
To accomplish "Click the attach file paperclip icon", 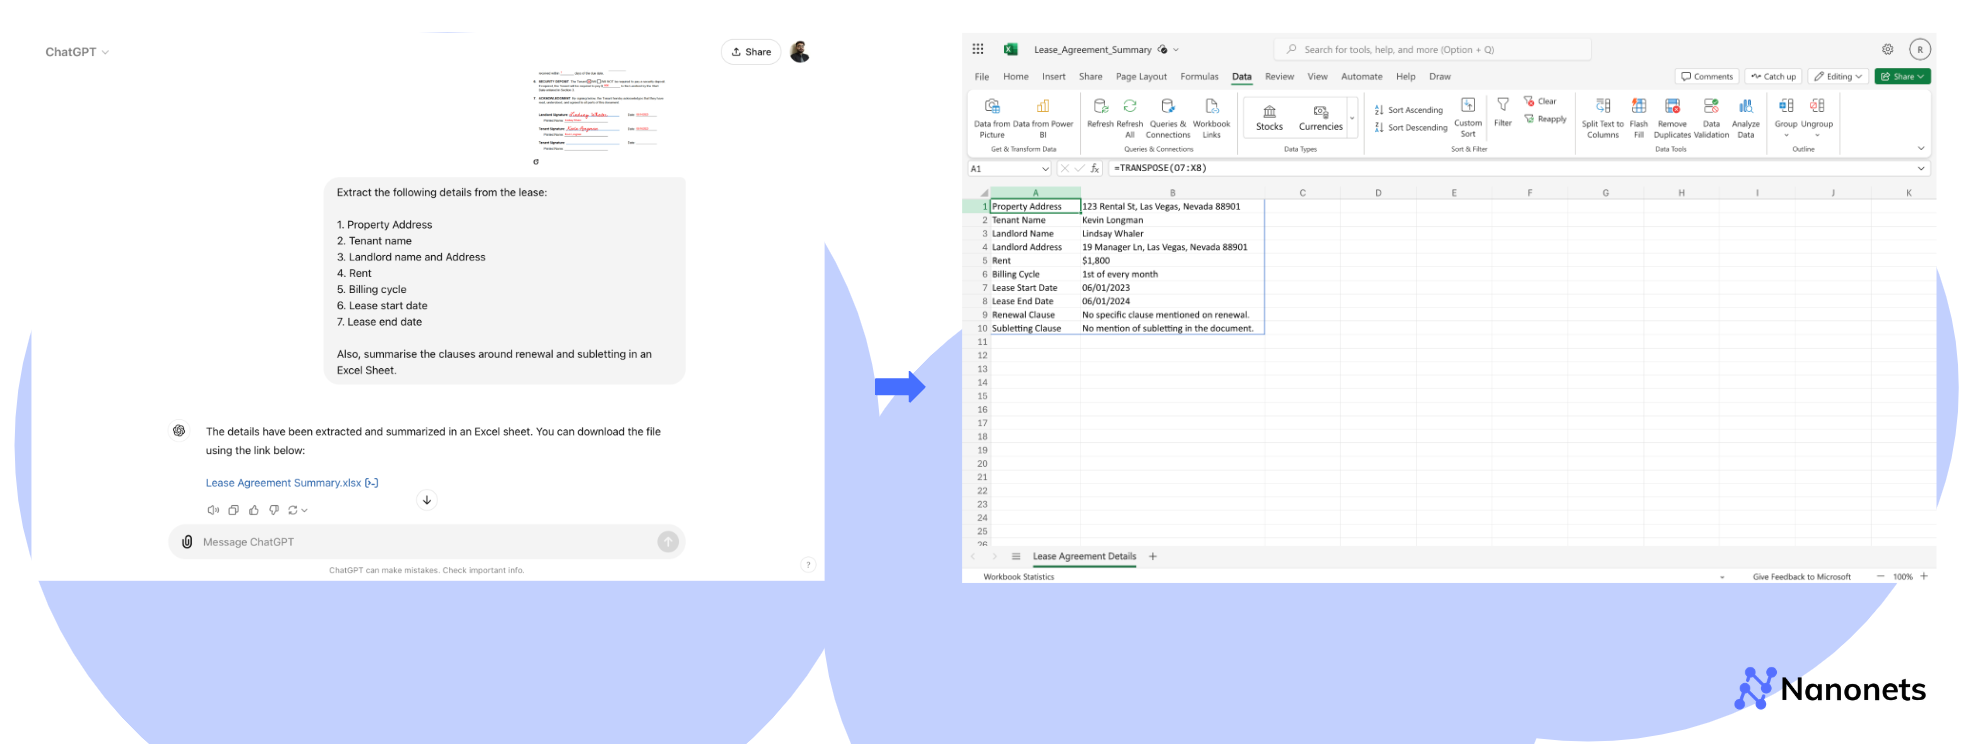I will click(187, 542).
